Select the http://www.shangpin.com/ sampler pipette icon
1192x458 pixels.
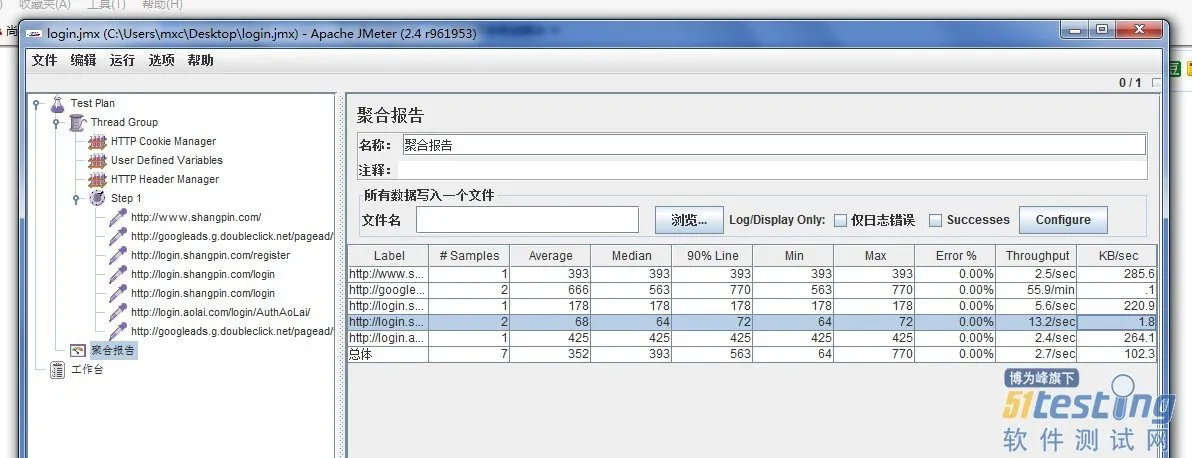(117, 218)
